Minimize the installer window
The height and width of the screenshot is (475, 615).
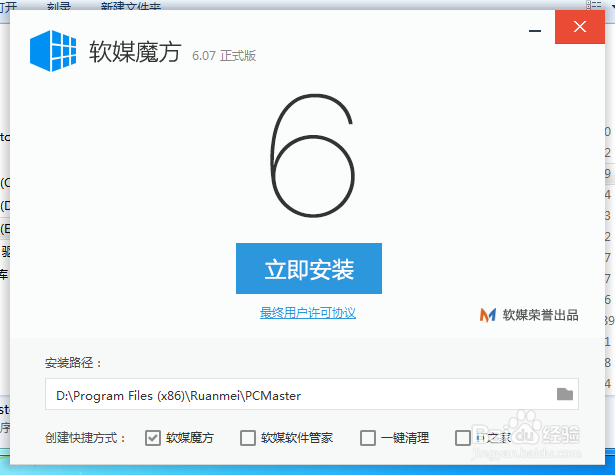(535, 31)
